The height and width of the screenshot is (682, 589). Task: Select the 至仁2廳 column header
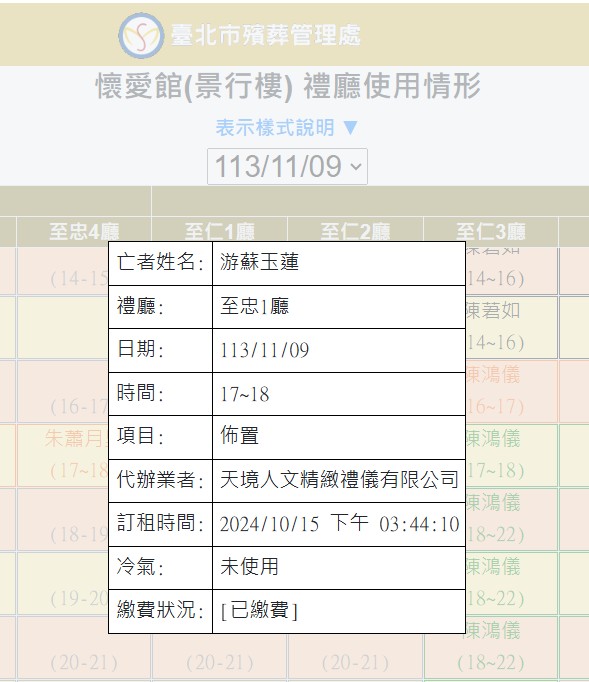point(355,231)
